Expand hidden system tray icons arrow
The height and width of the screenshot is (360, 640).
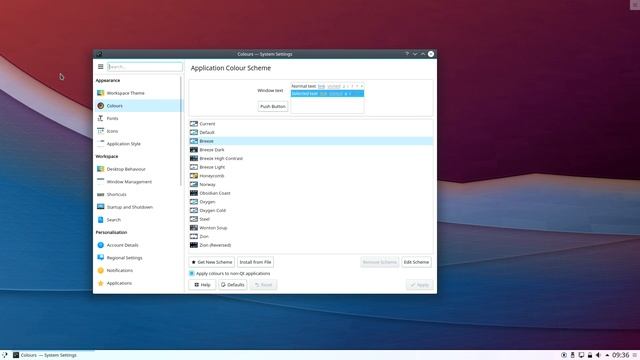607,355
